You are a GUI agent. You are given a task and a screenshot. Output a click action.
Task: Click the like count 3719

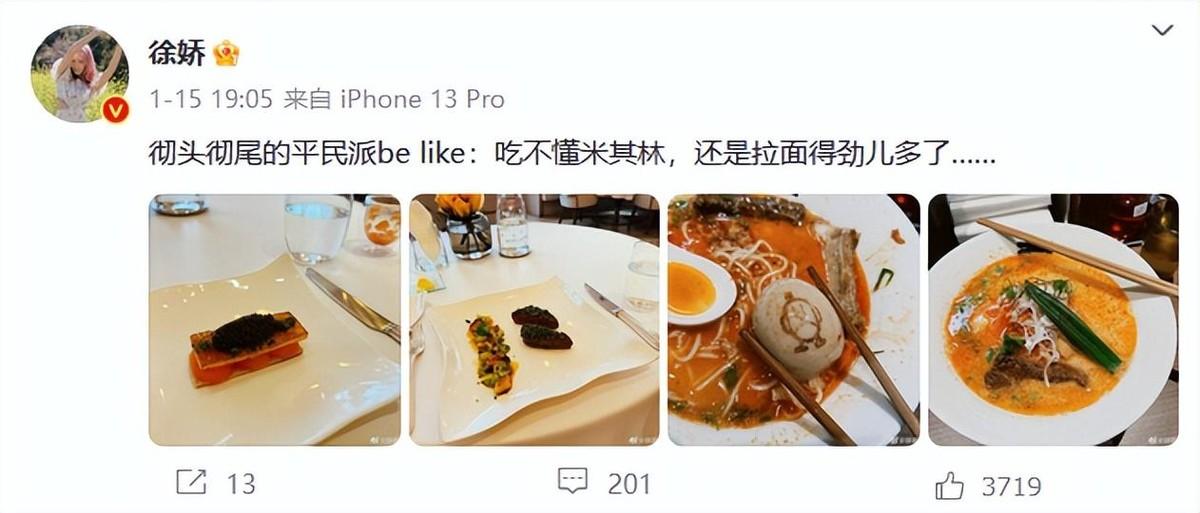coord(1011,487)
